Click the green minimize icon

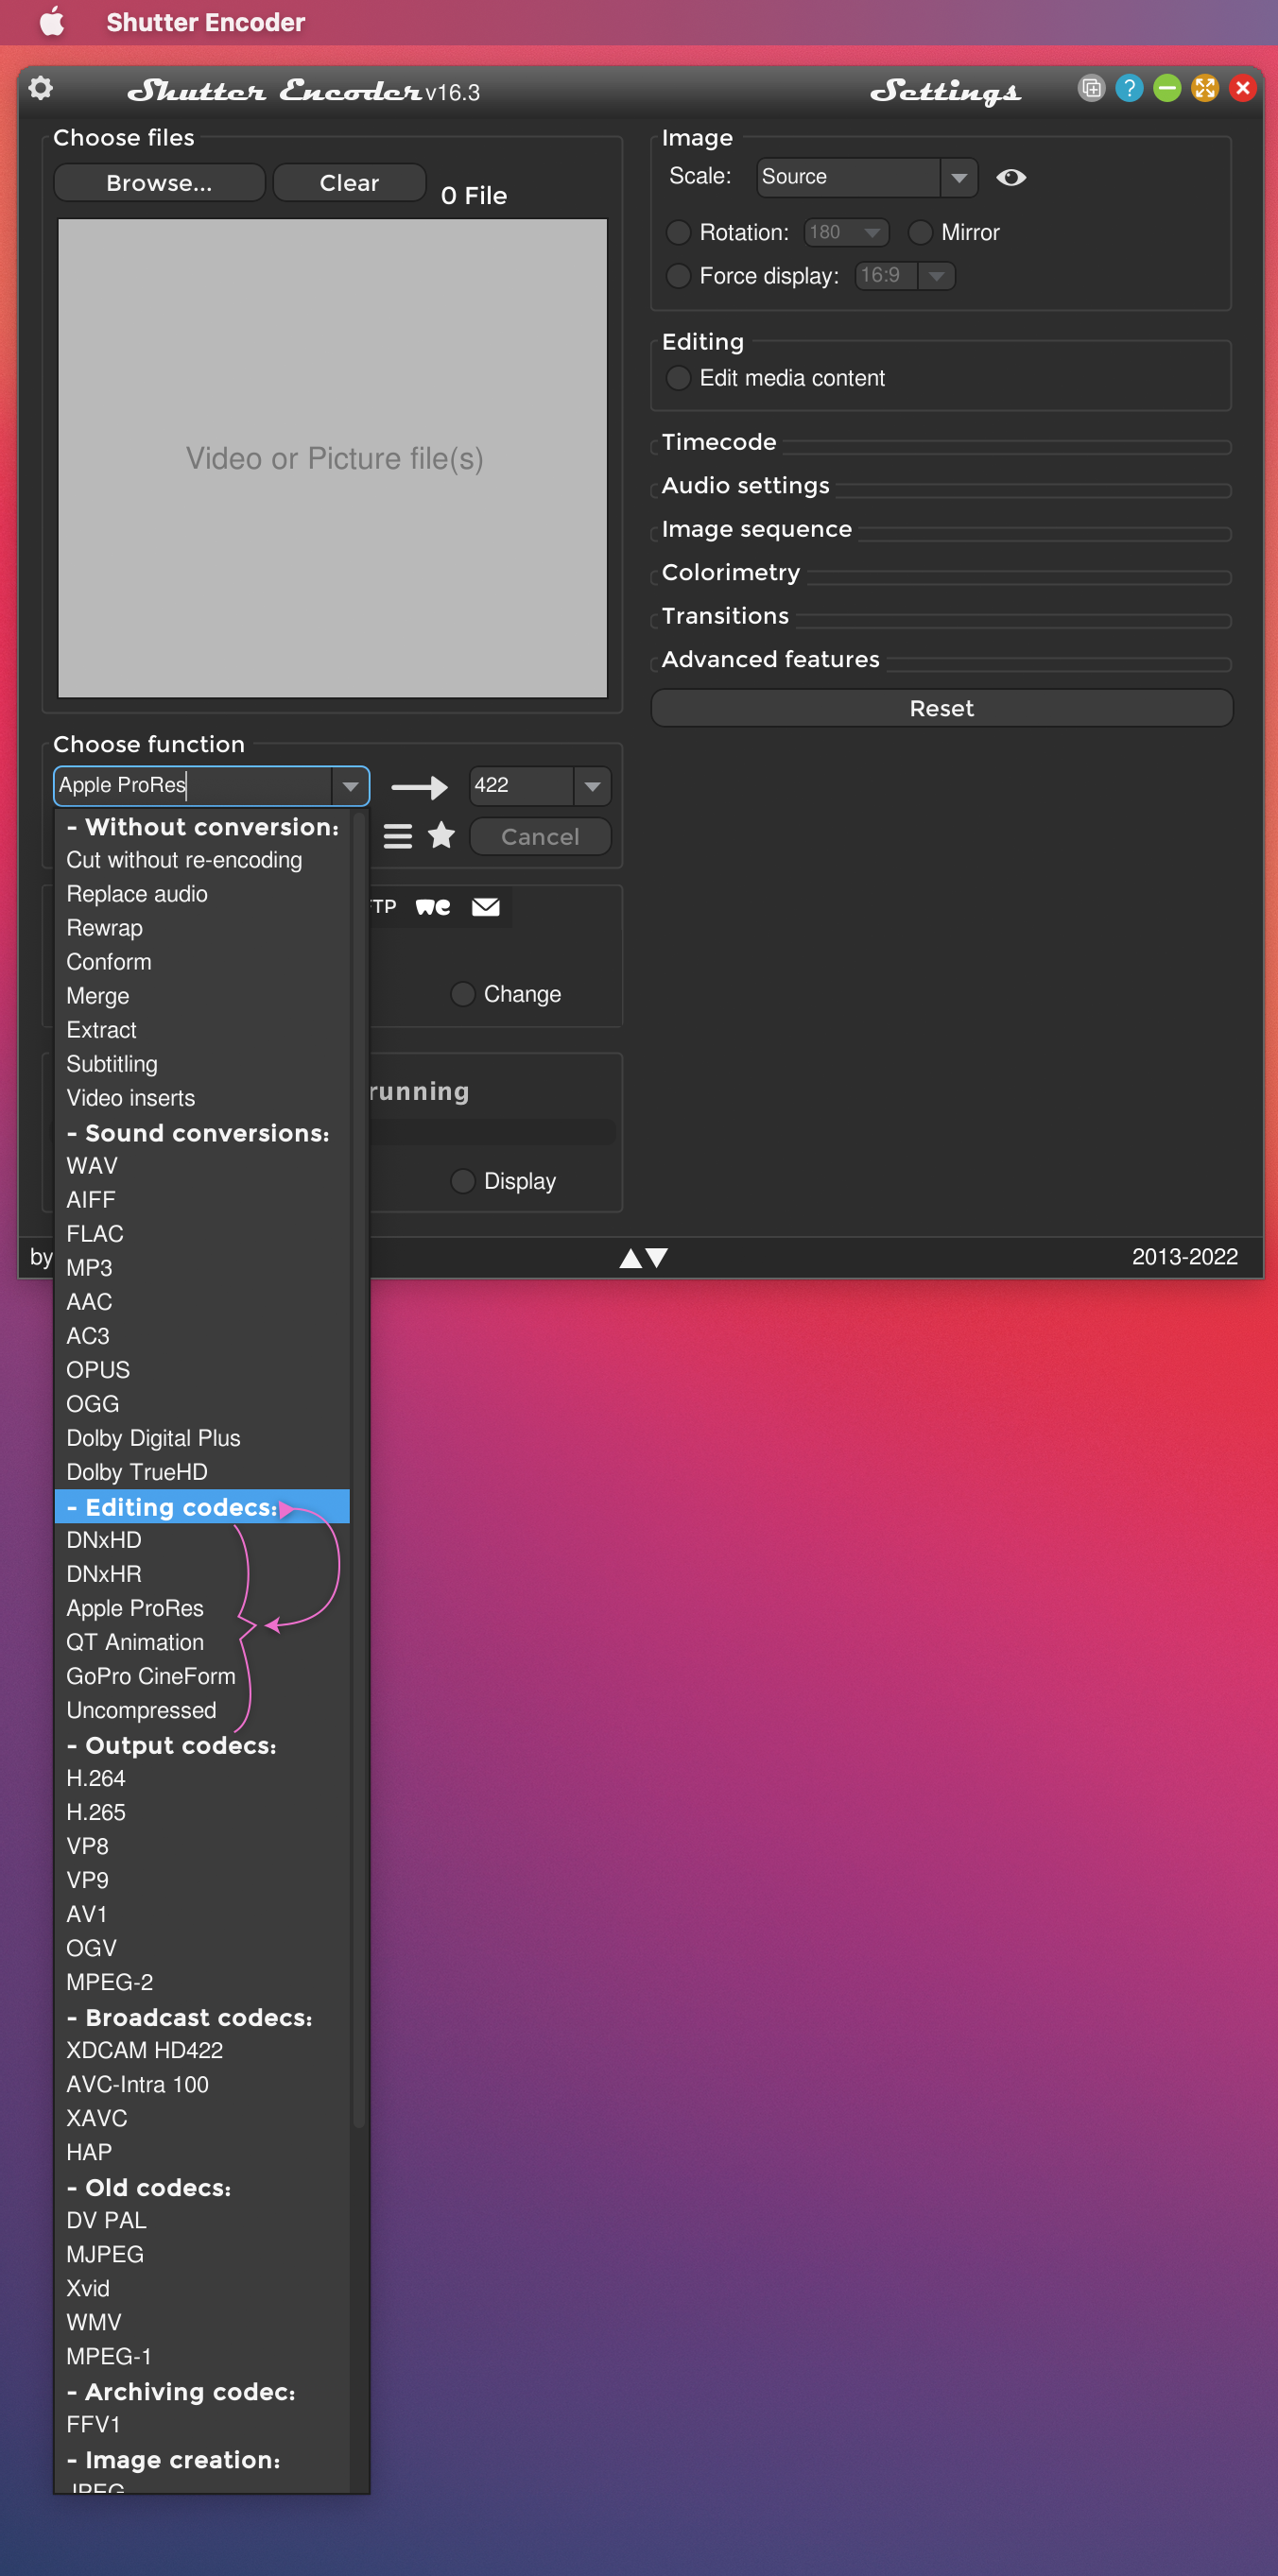click(1167, 89)
